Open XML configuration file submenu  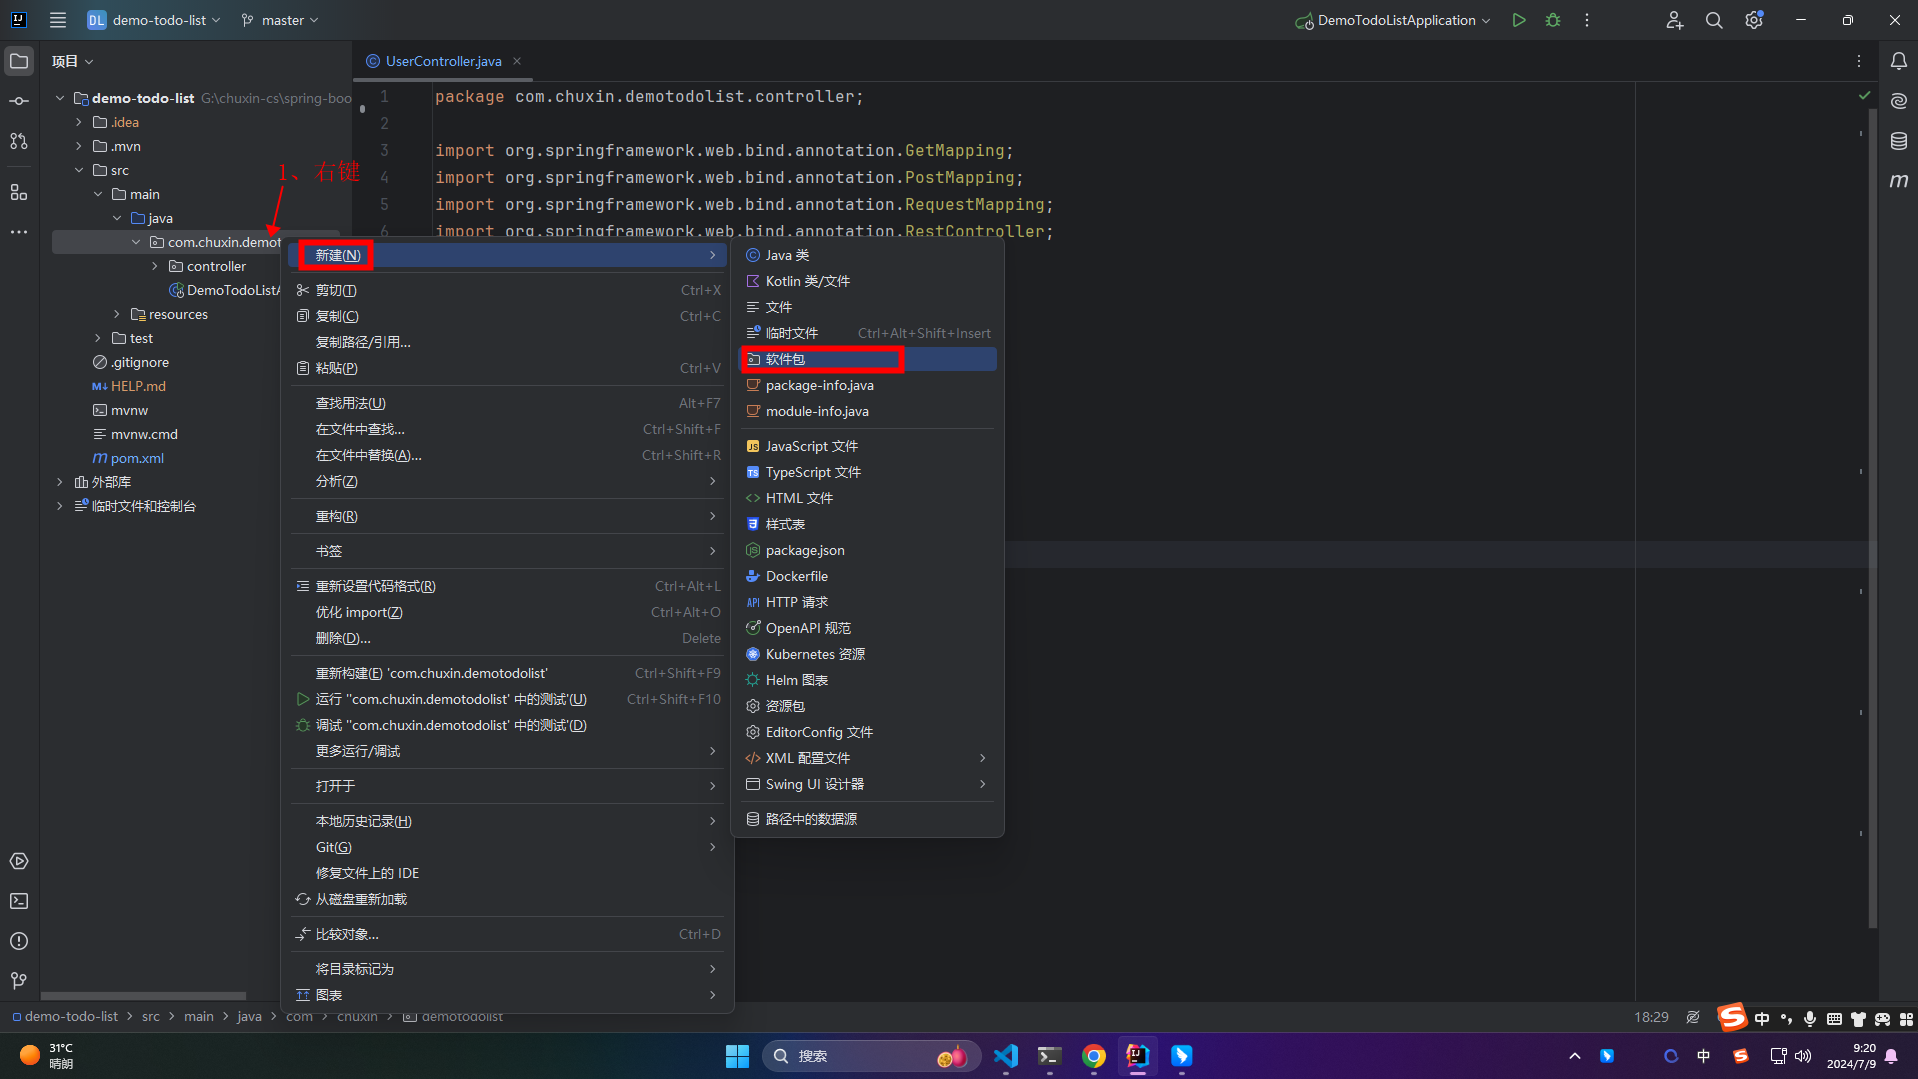[x=867, y=758]
